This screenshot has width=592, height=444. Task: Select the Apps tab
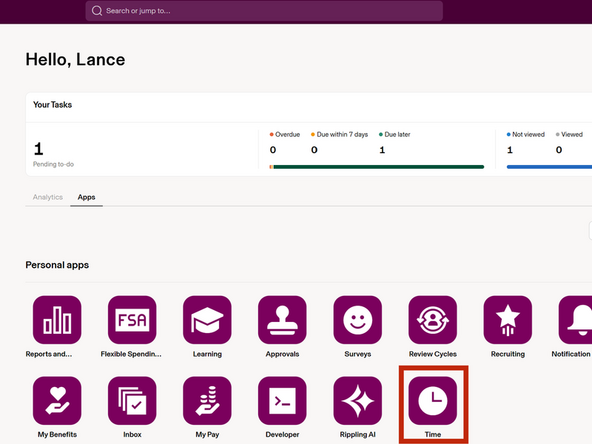coord(86,197)
